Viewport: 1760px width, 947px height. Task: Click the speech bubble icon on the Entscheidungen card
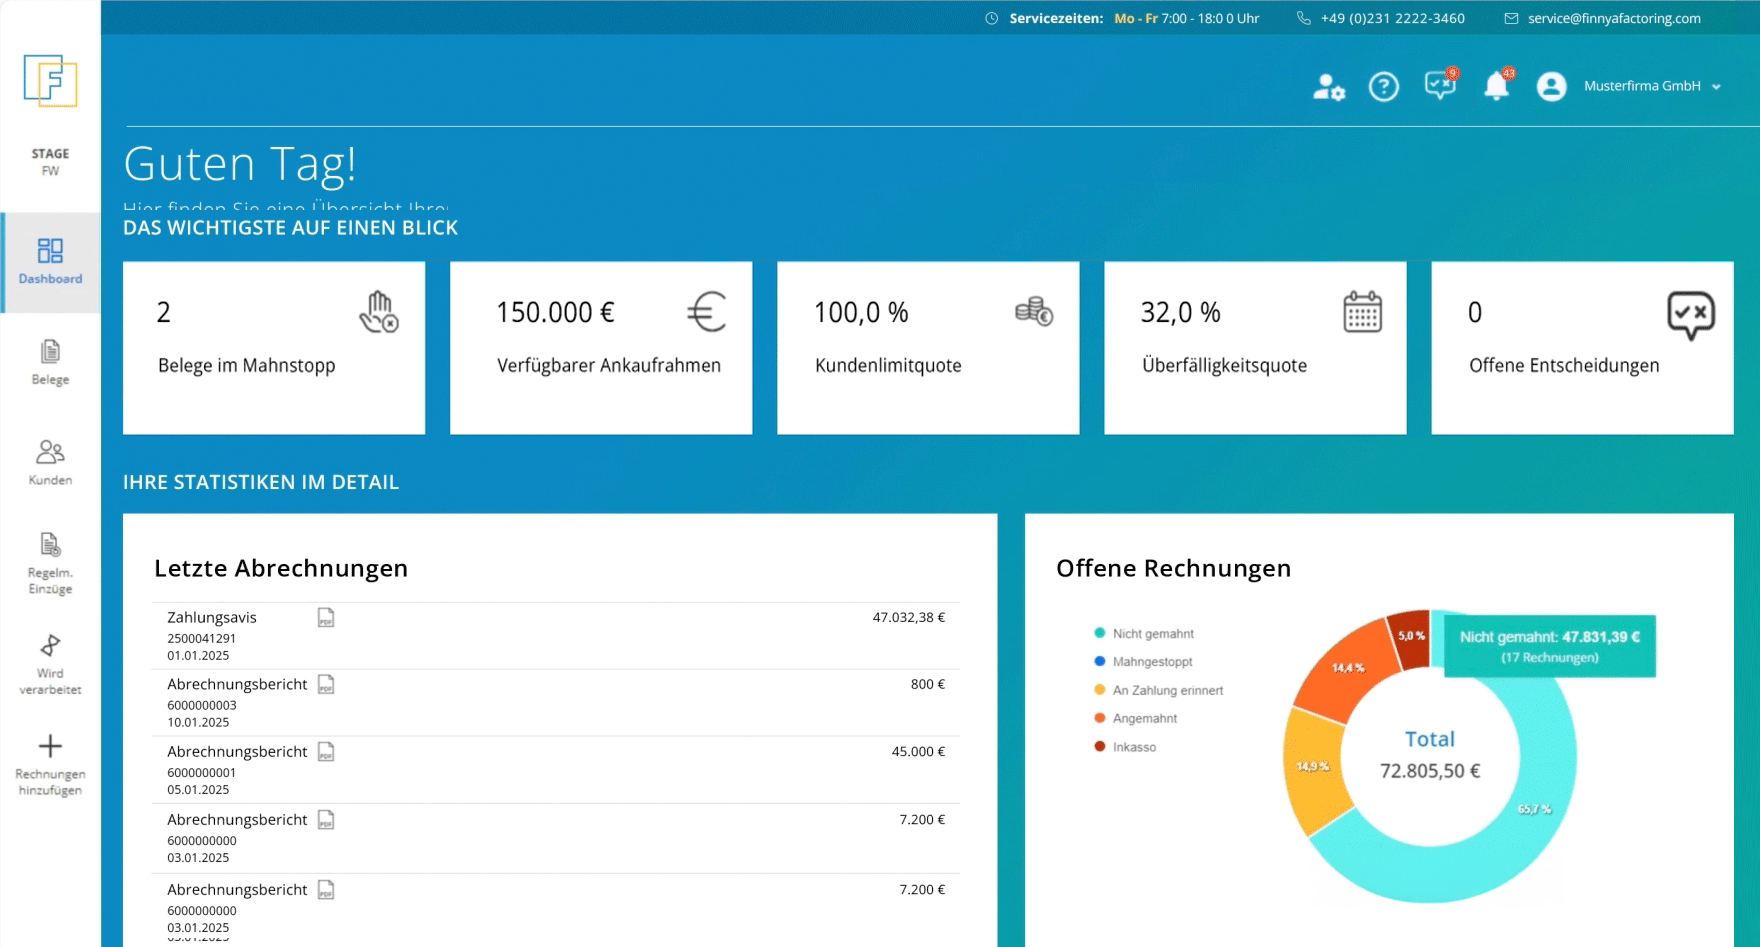(x=1691, y=315)
